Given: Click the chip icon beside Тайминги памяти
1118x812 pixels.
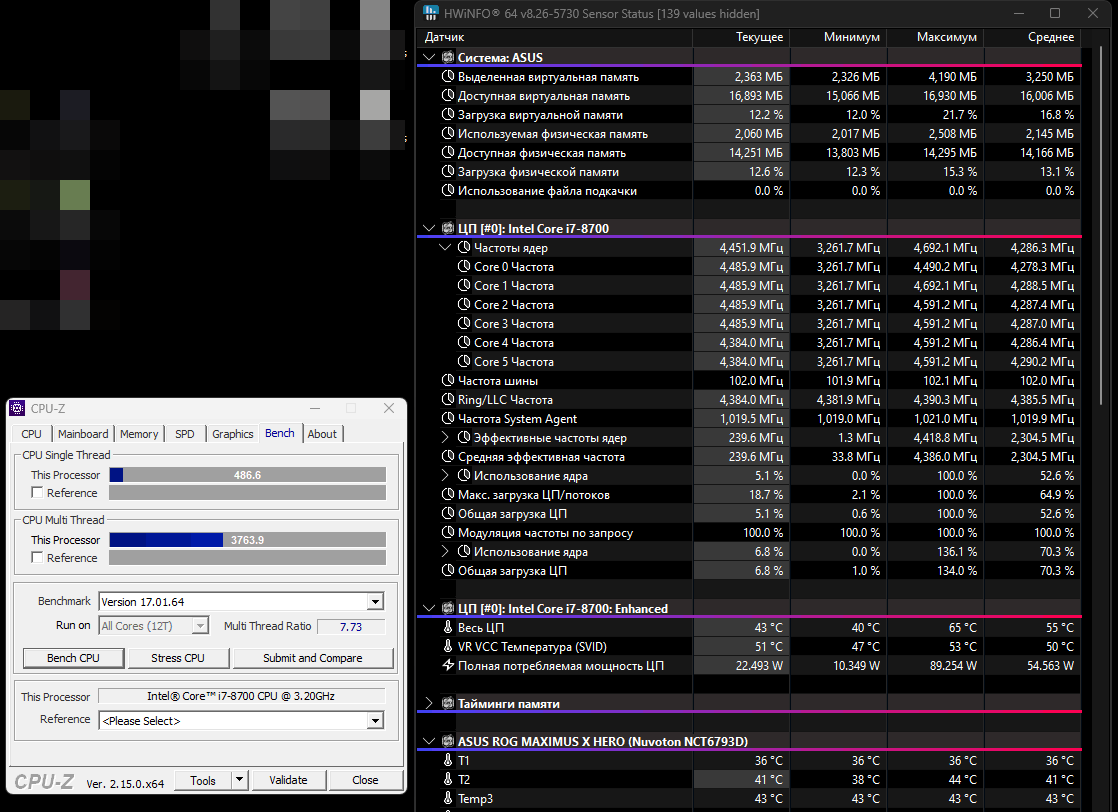Looking at the screenshot, I should [448, 703].
